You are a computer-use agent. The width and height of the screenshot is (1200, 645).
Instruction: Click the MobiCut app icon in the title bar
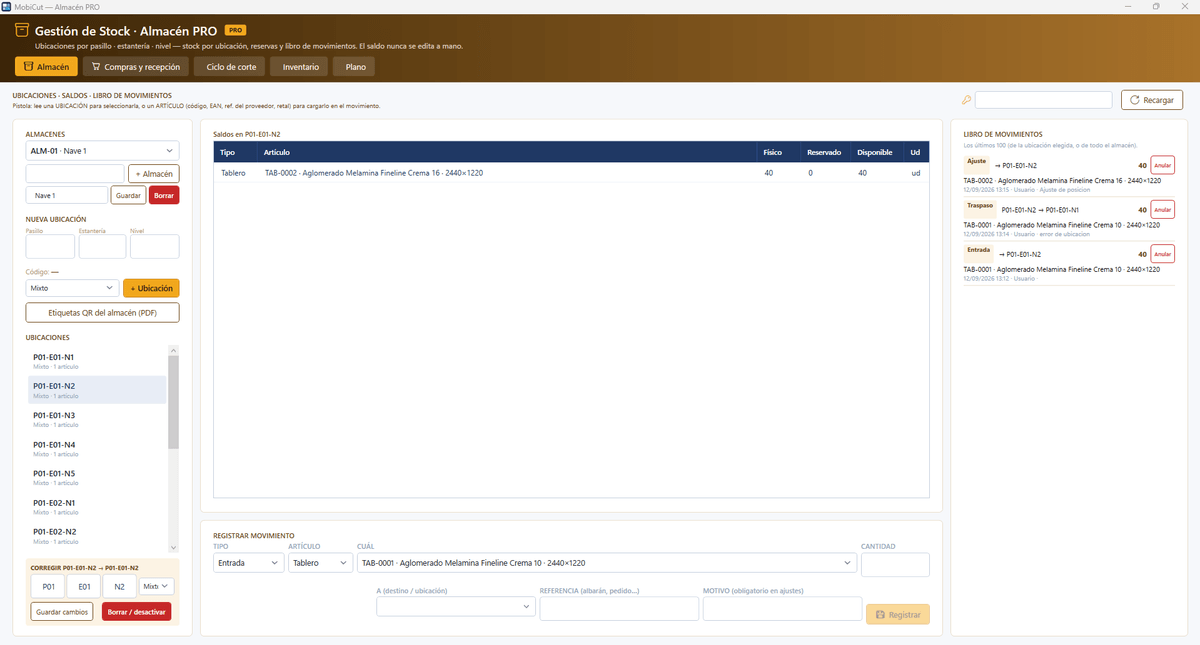tap(6, 6)
